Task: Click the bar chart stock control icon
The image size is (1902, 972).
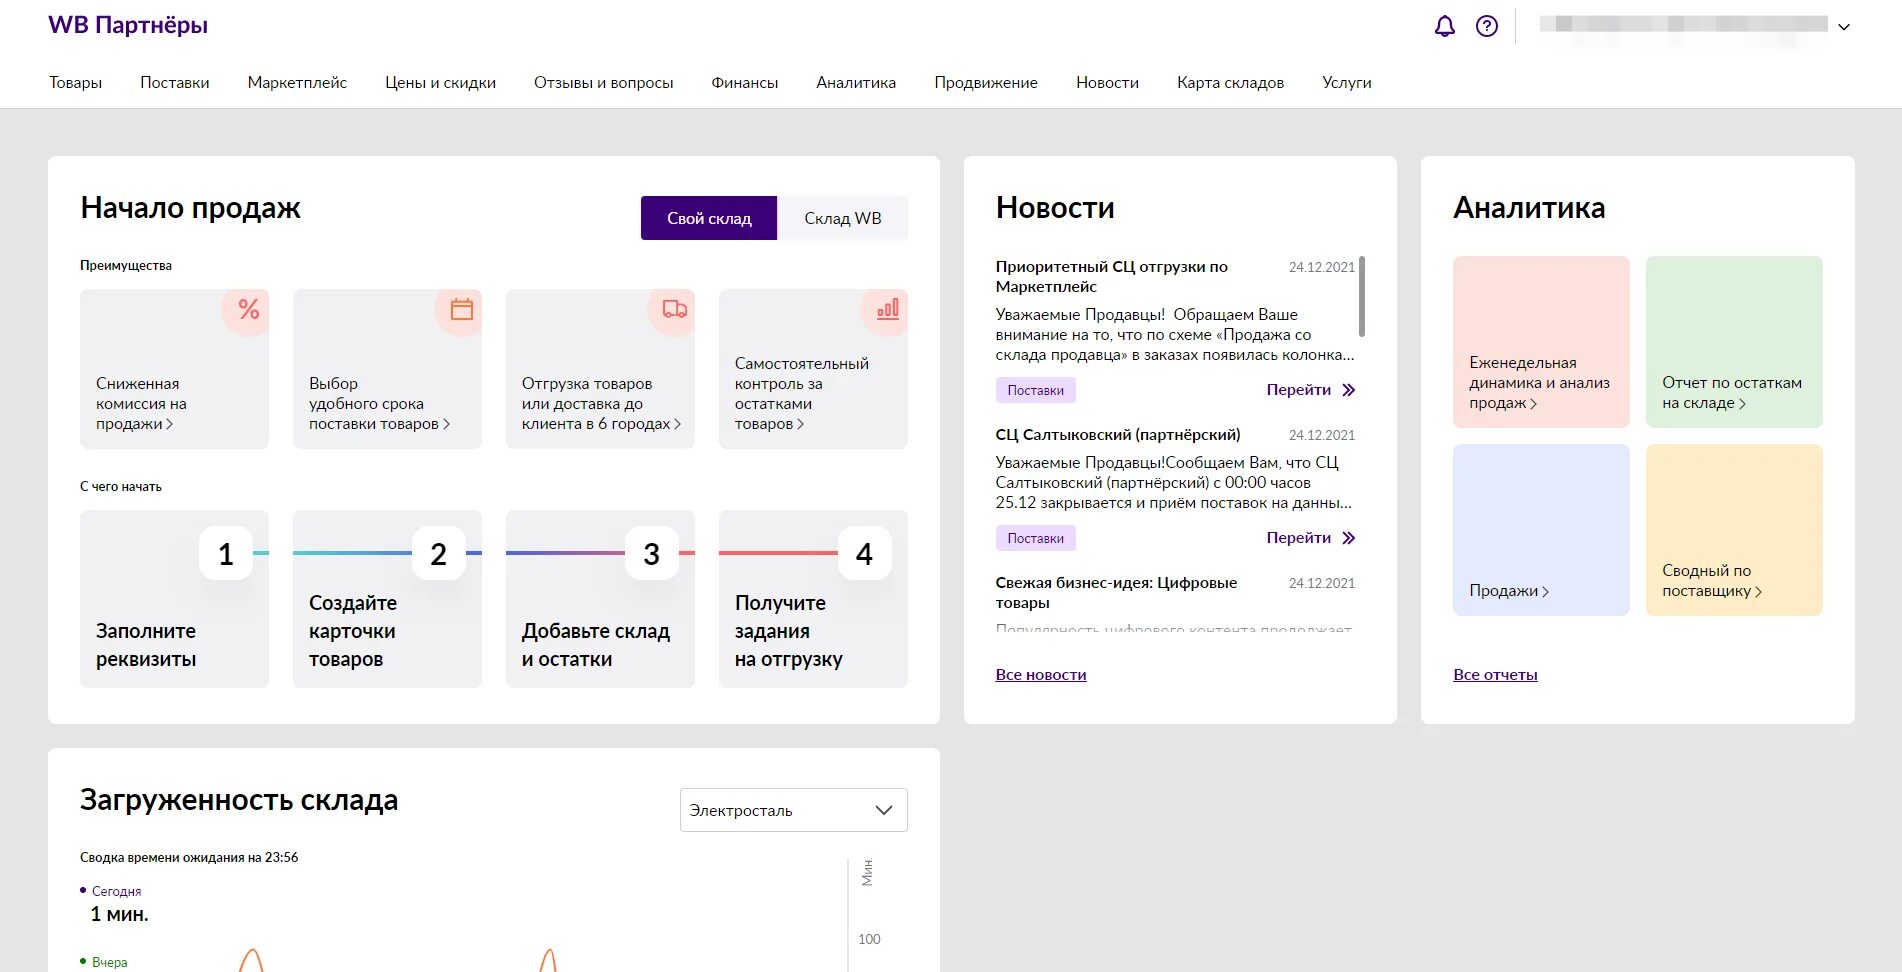Action: [887, 309]
